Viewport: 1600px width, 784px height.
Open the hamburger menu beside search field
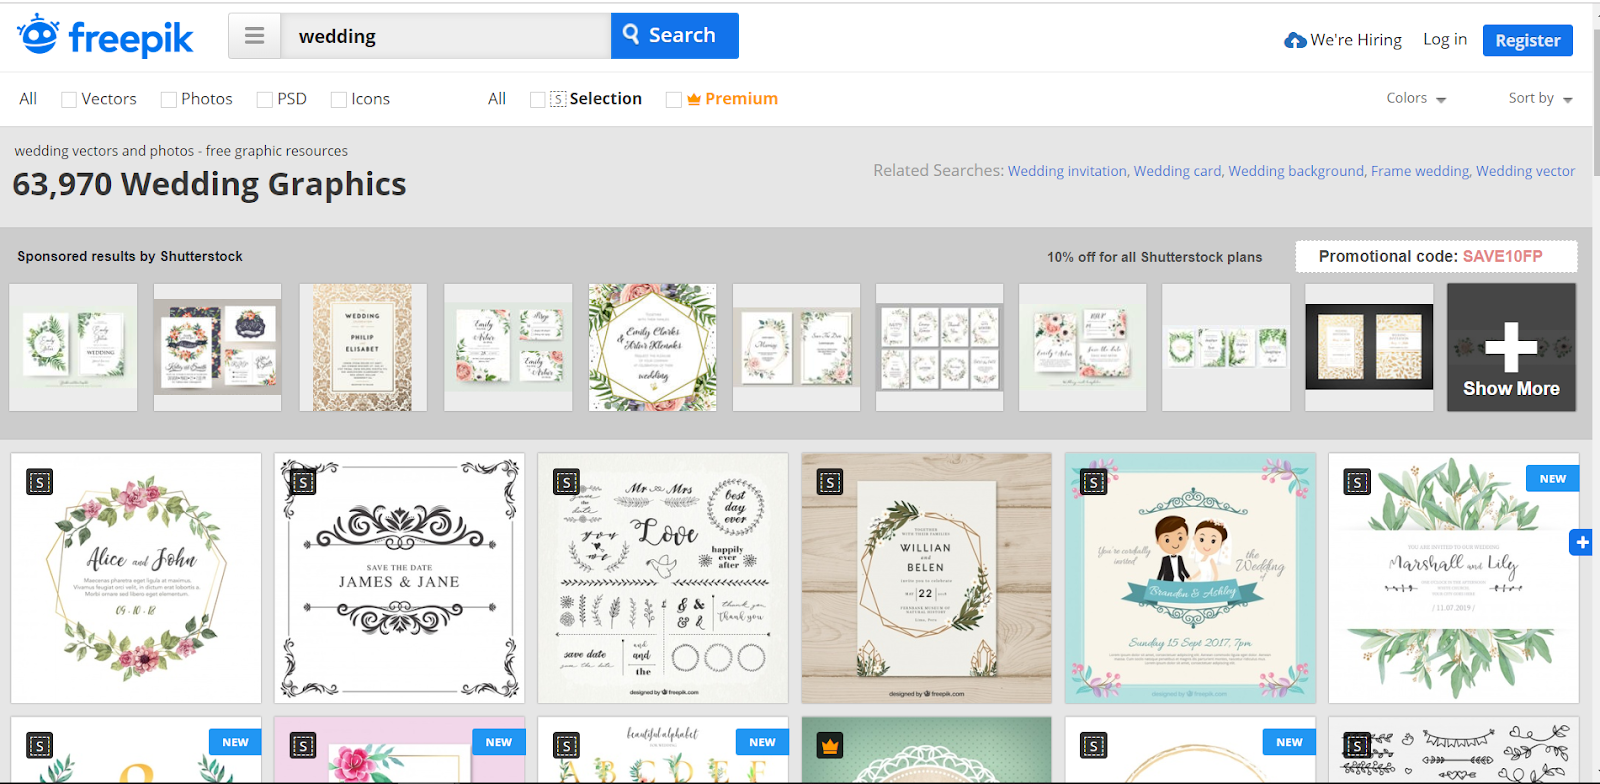pyautogui.click(x=255, y=36)
